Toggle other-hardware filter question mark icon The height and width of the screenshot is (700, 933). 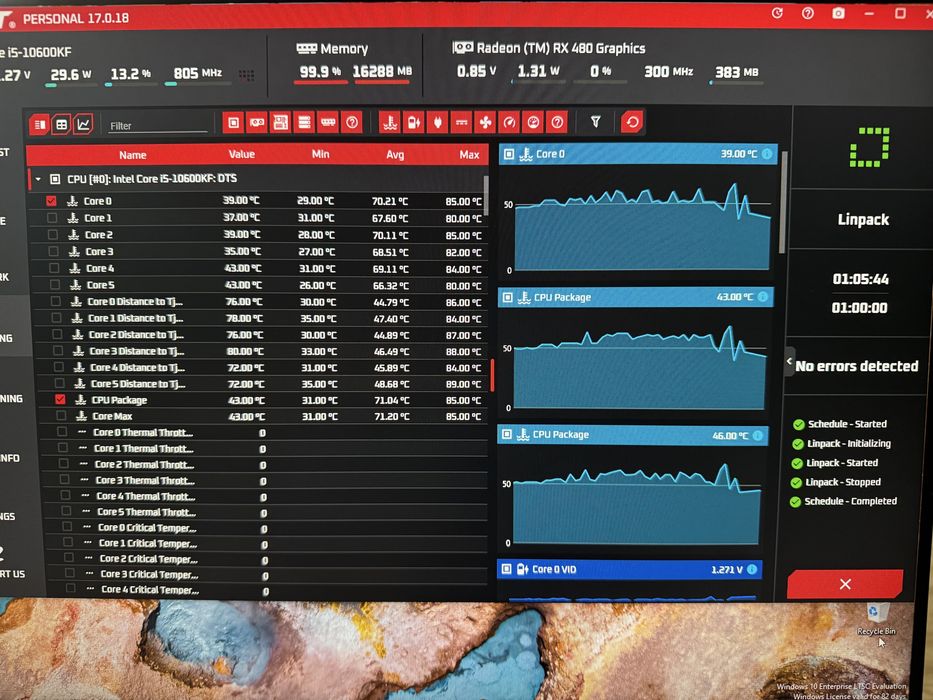[x=352, y=123]
